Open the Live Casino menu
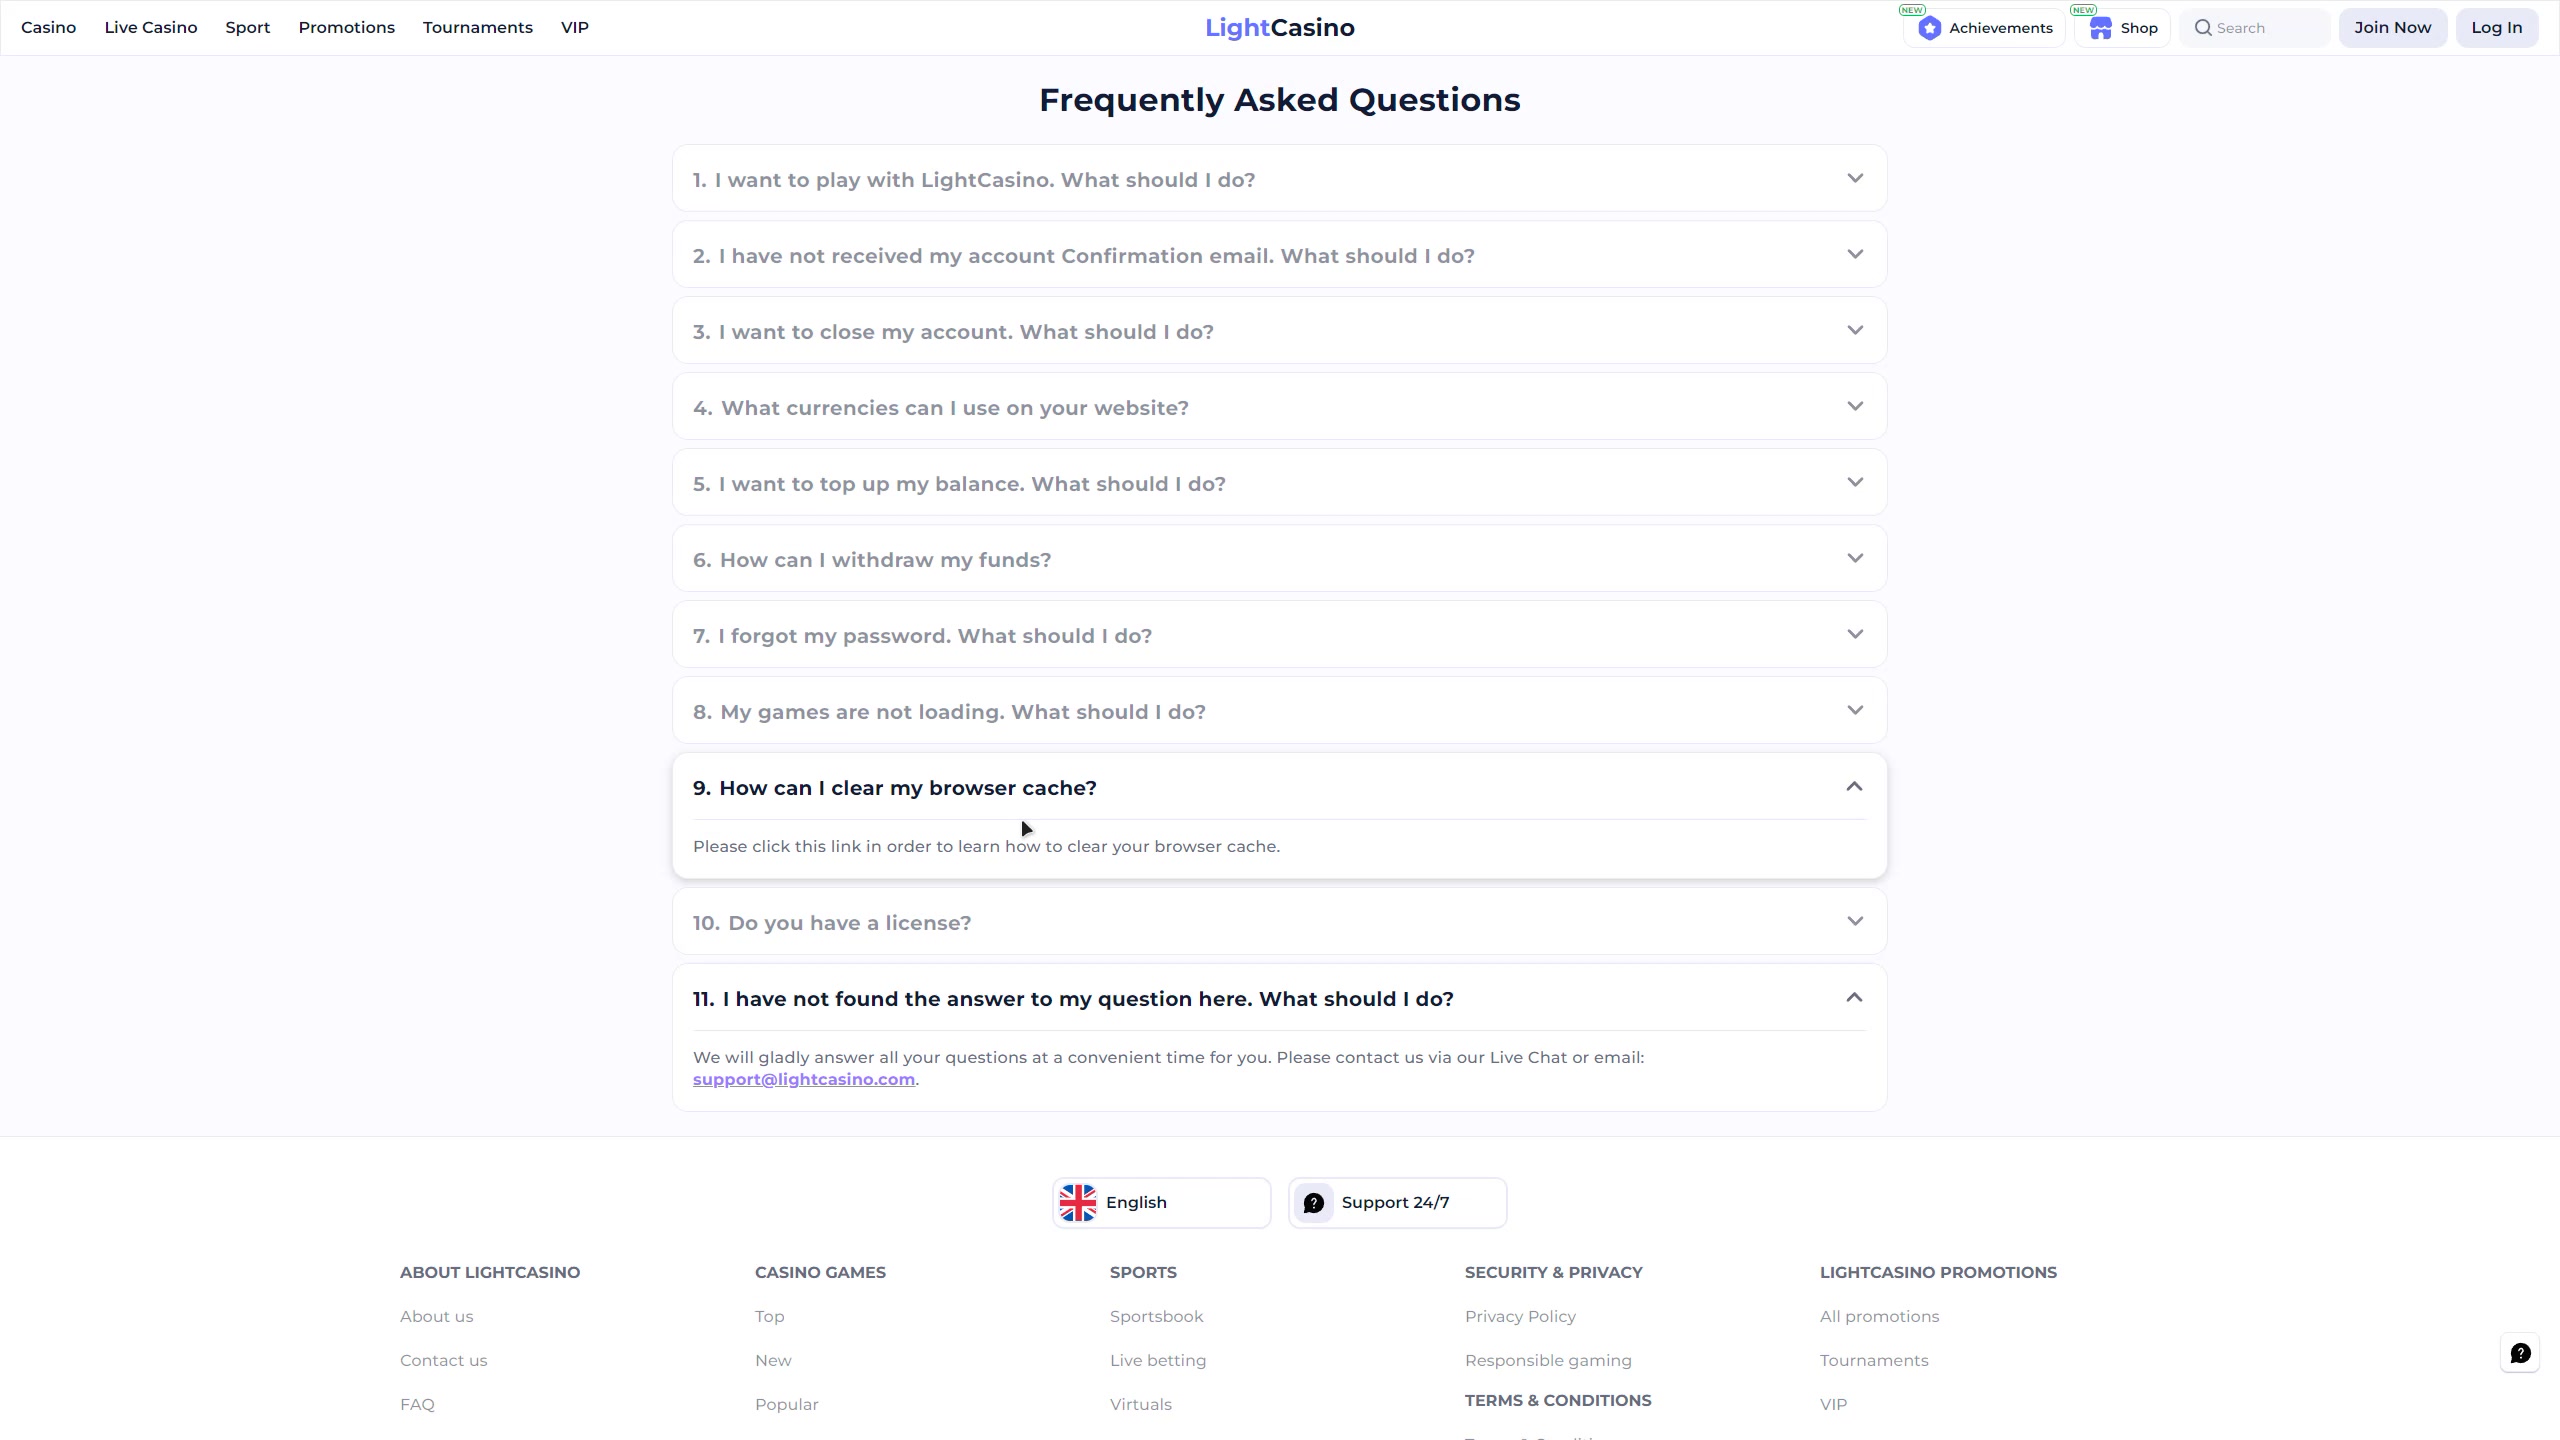 point(151,28)
